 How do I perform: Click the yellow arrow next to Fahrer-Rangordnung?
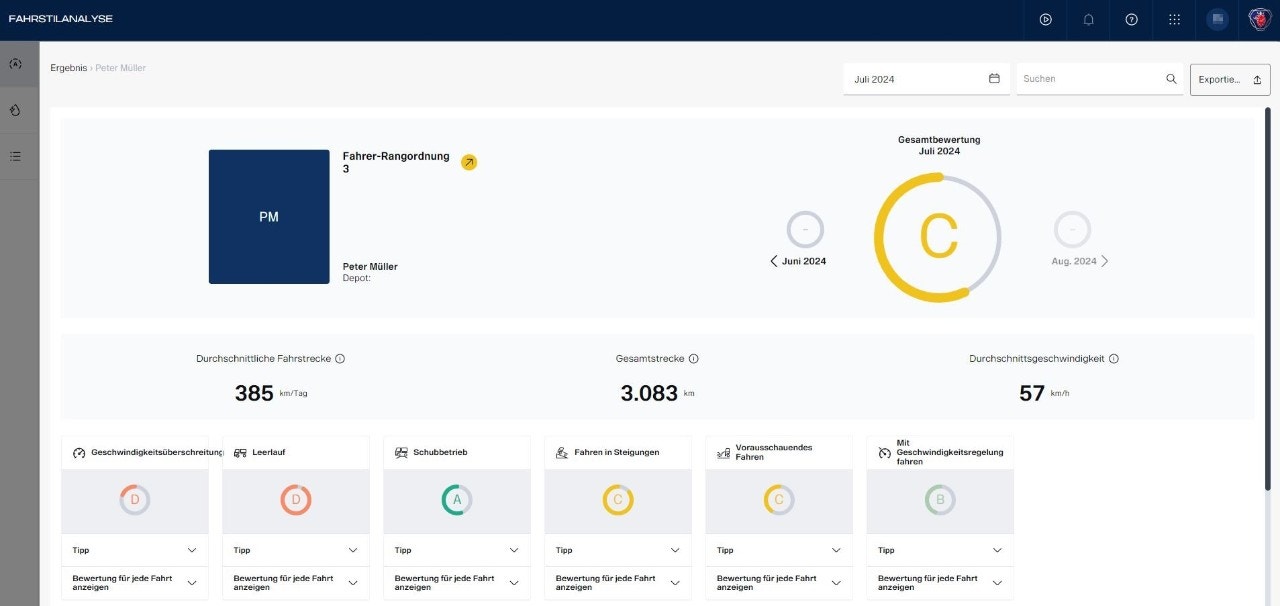(x=469, y=162)
